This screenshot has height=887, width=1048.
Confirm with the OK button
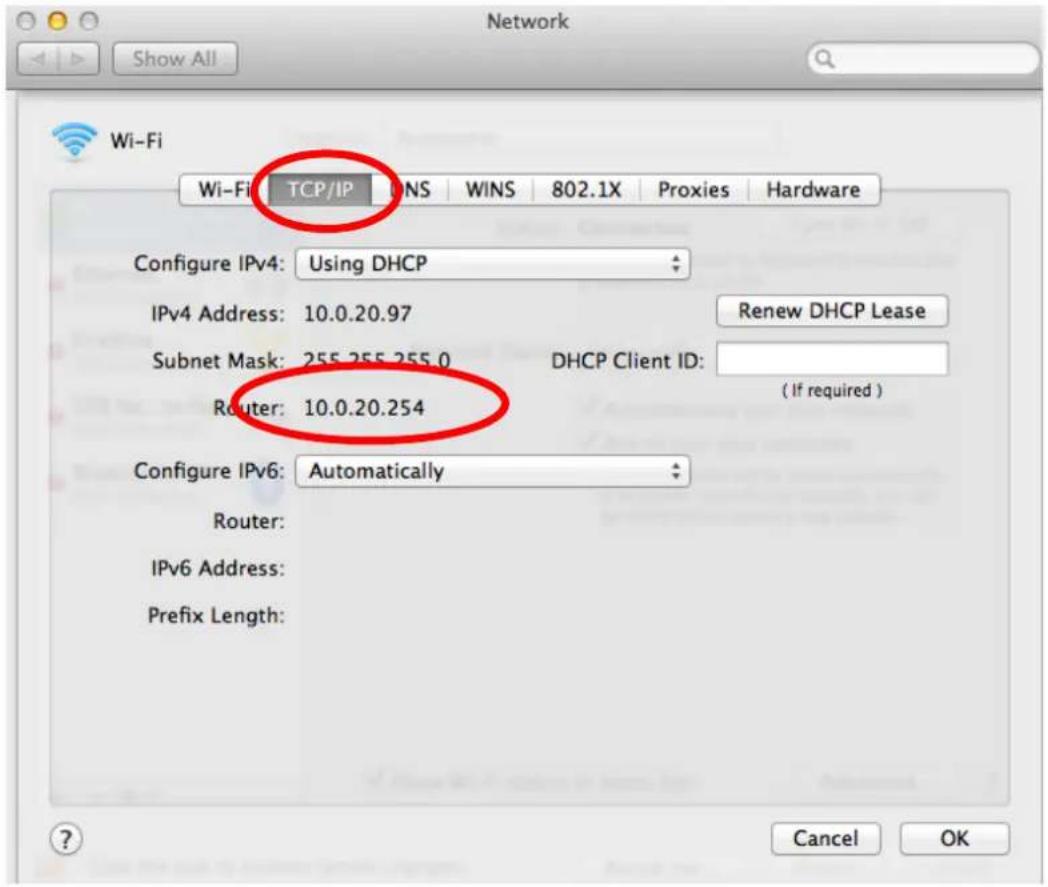[x=954, y=838]
